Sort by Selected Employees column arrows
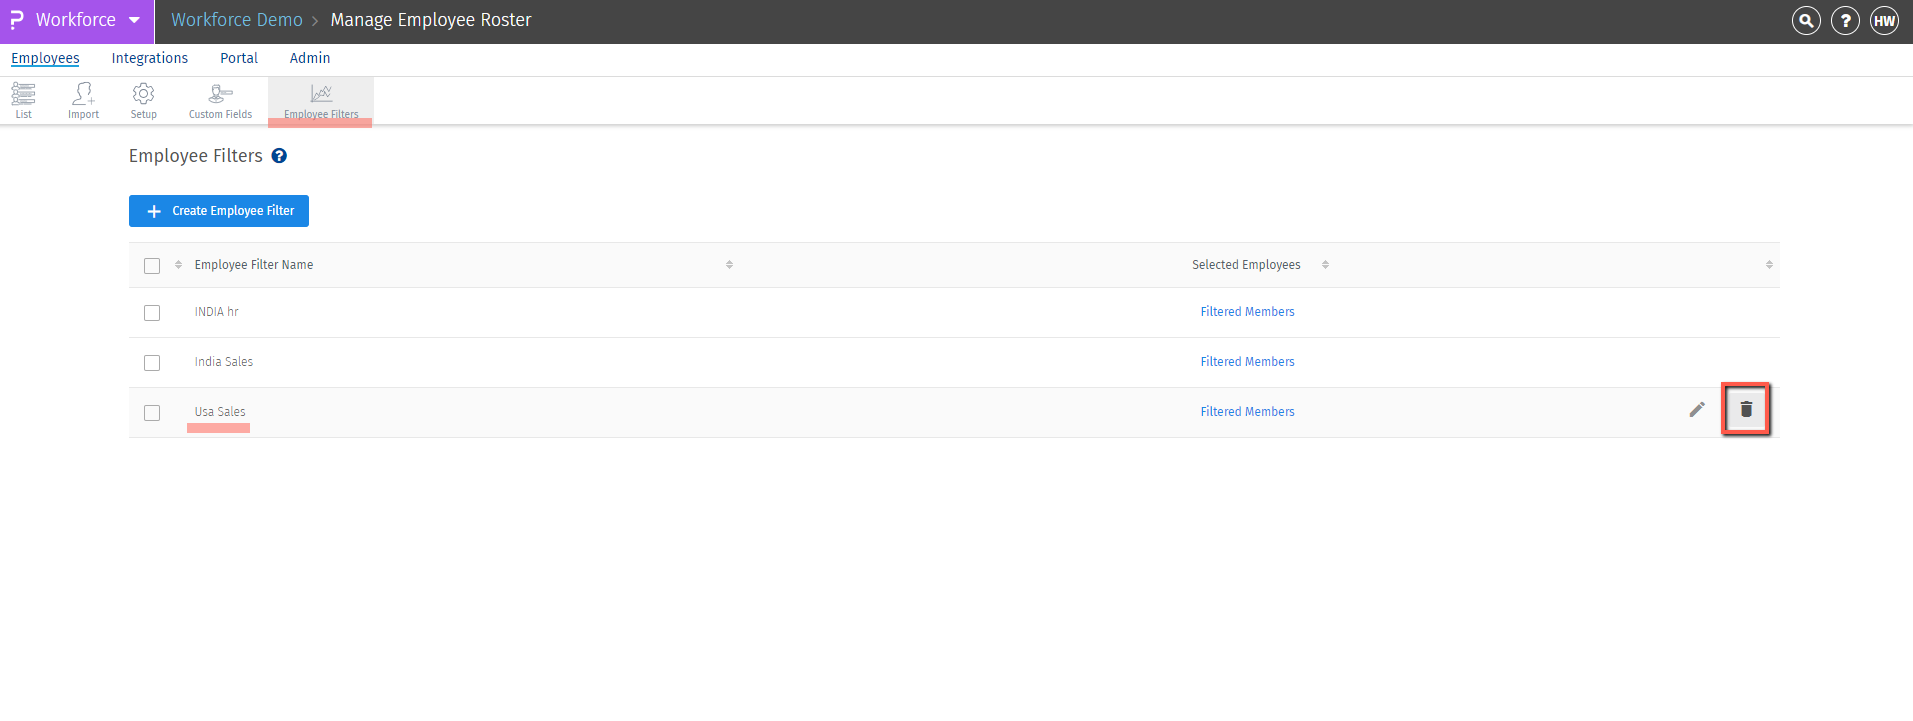1913x721 pixels. [x=1325, y=265]
